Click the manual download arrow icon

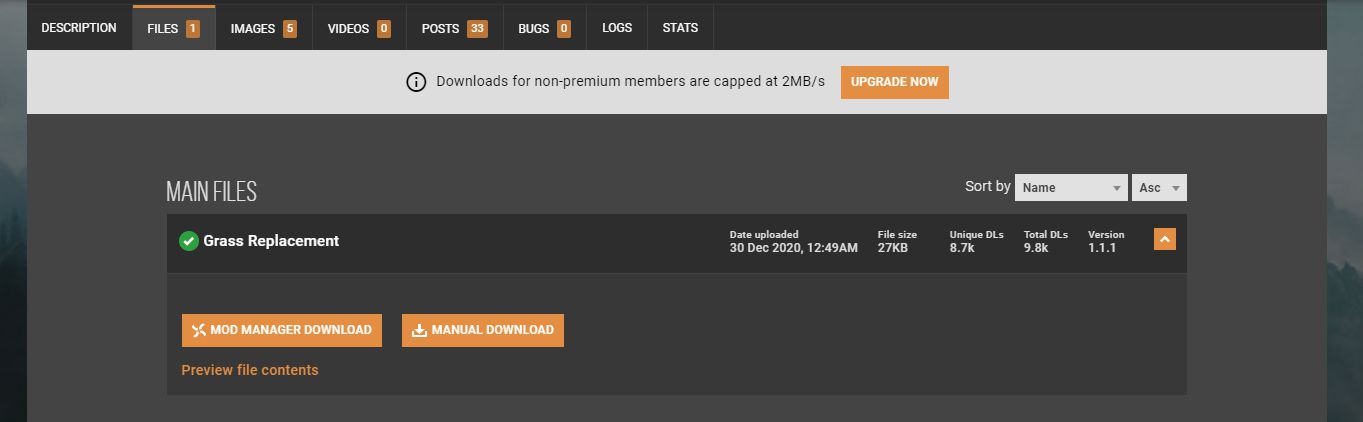[420, 330]
